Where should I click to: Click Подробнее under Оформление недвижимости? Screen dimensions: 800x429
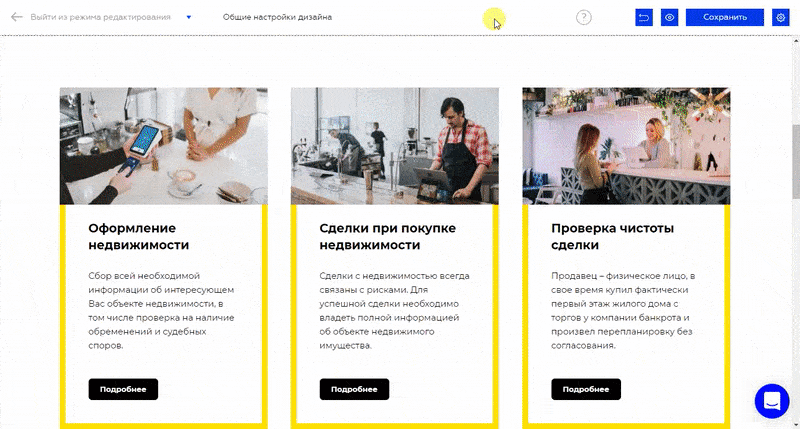coord(123,389)
